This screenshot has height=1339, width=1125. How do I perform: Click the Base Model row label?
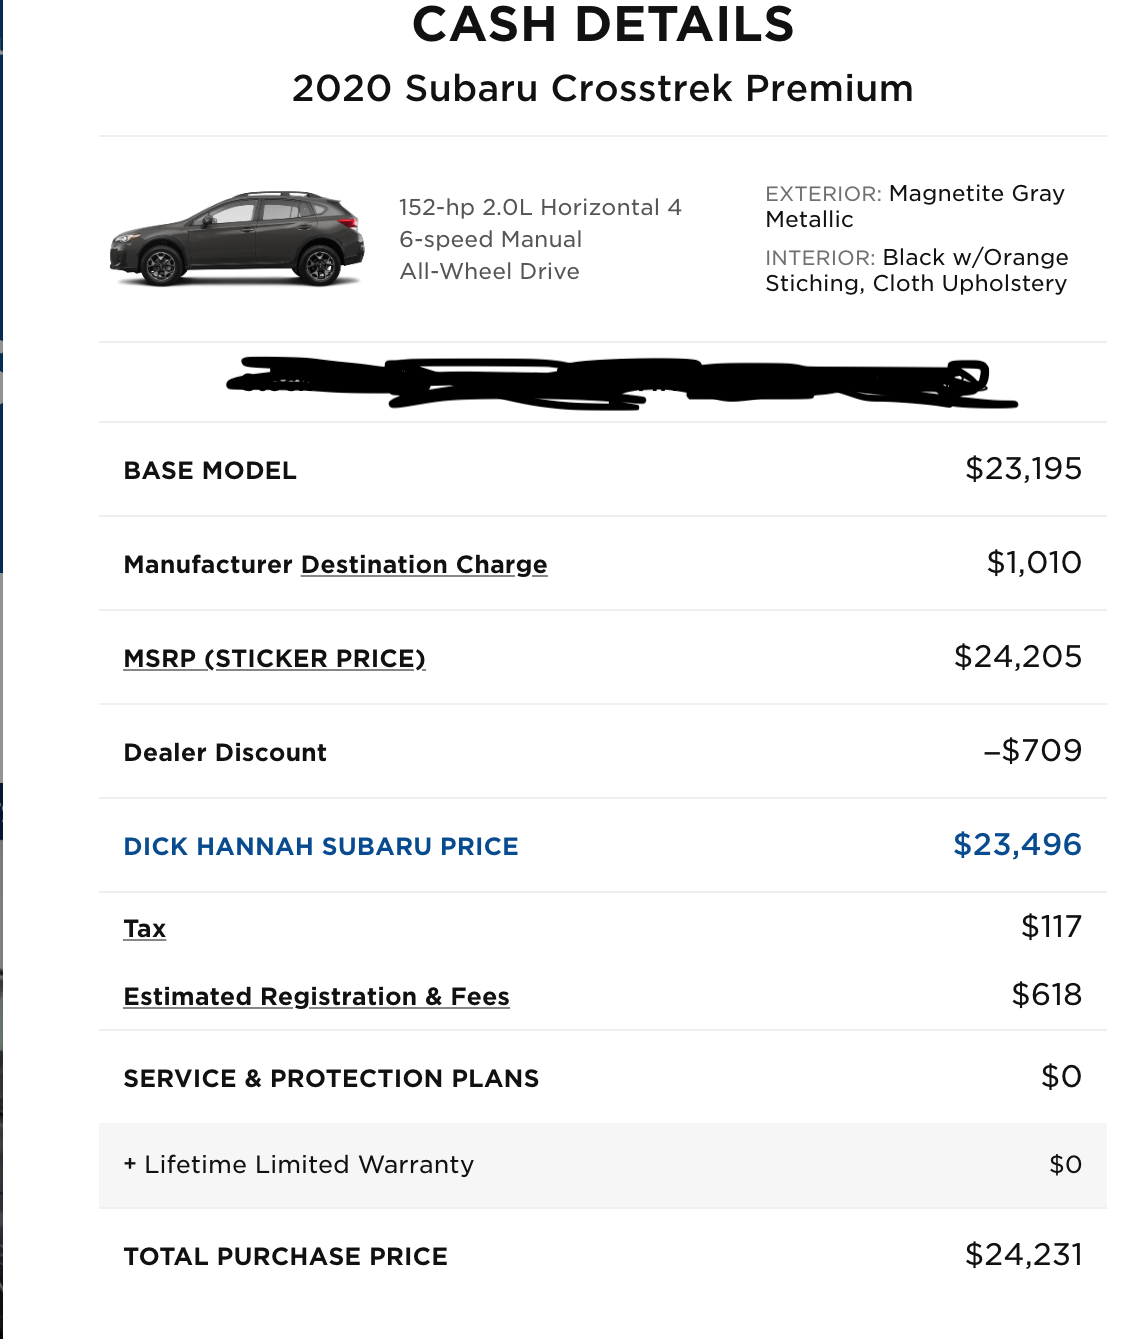click(210, 471)
